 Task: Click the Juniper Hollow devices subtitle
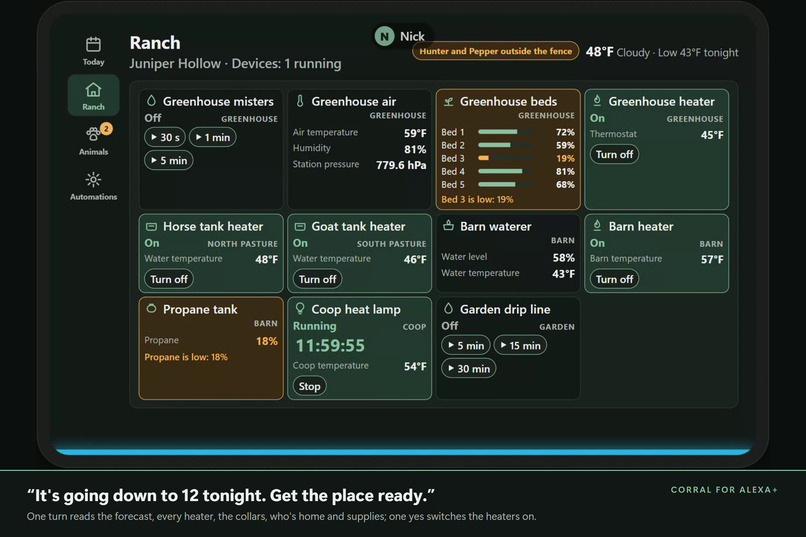pos(235,64)
